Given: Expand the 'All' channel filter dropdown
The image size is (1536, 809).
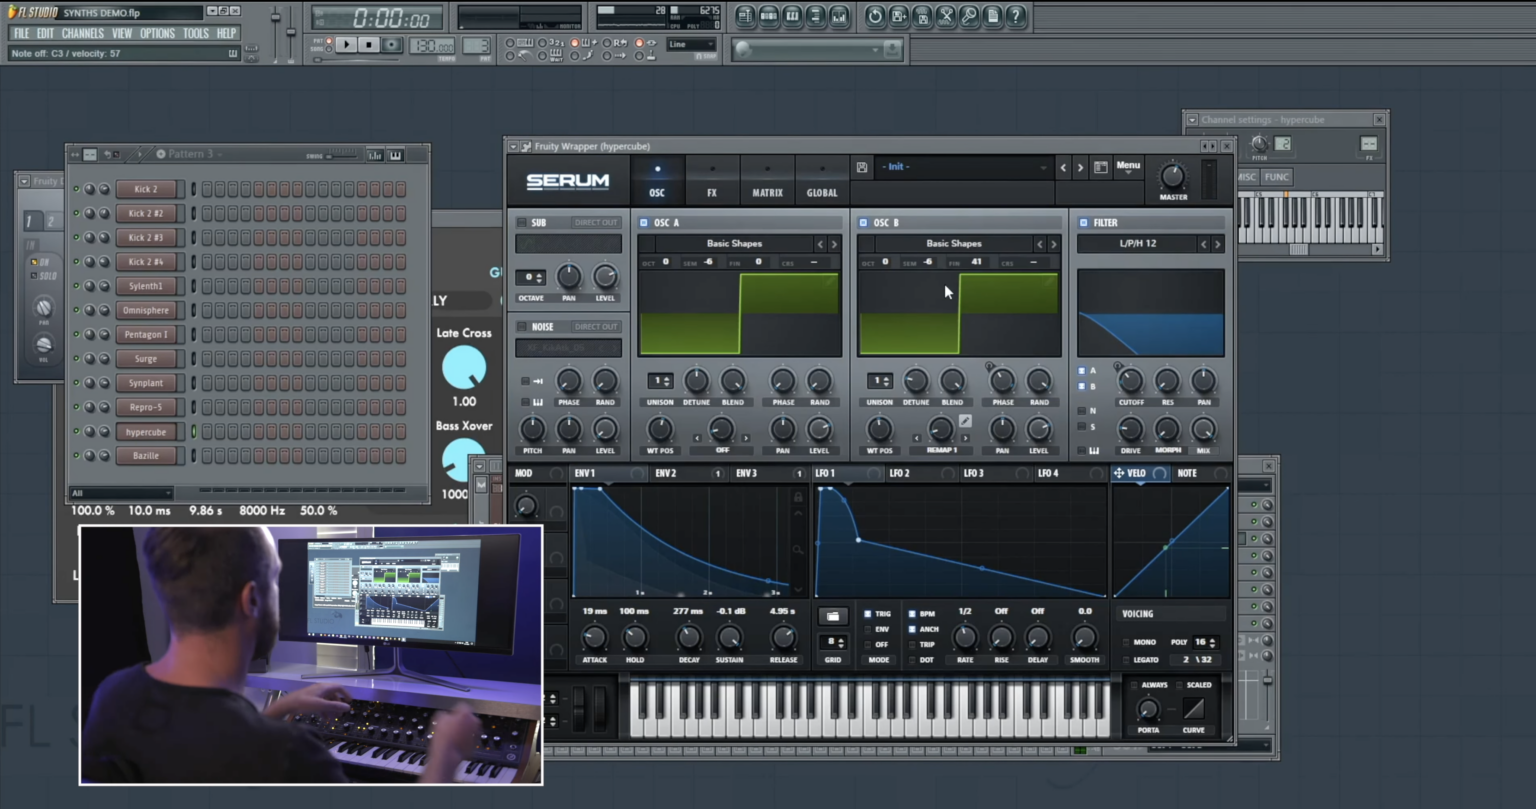Looking at the screenshot, I should (122, 492).
